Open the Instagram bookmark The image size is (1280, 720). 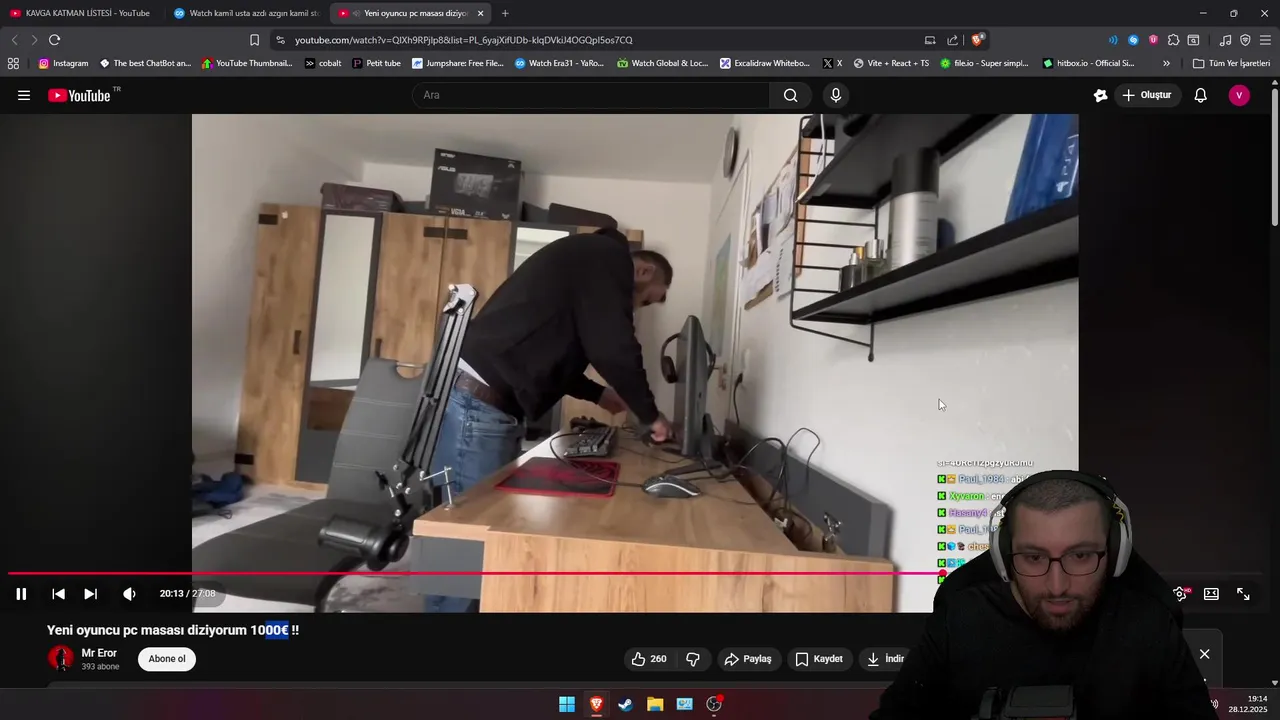[x=63, y=63]
